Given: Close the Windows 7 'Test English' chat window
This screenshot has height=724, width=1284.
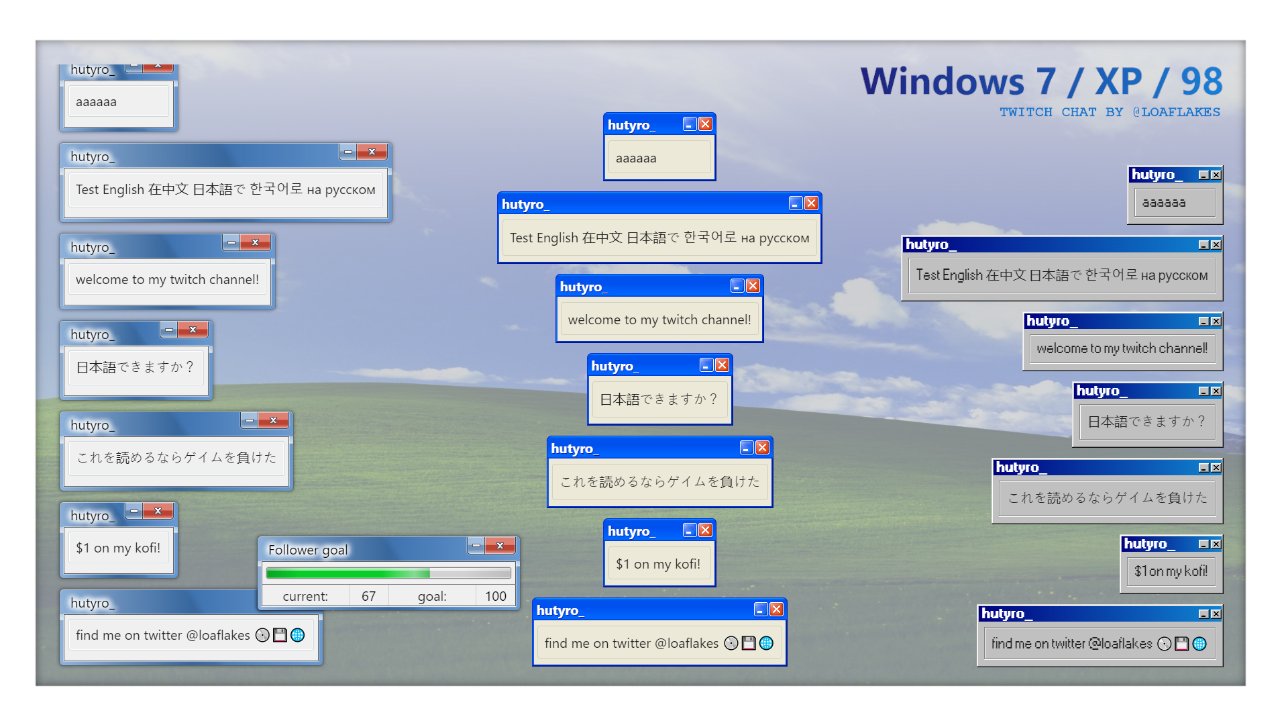Looking at the screenshot, I should coord(372,152).
